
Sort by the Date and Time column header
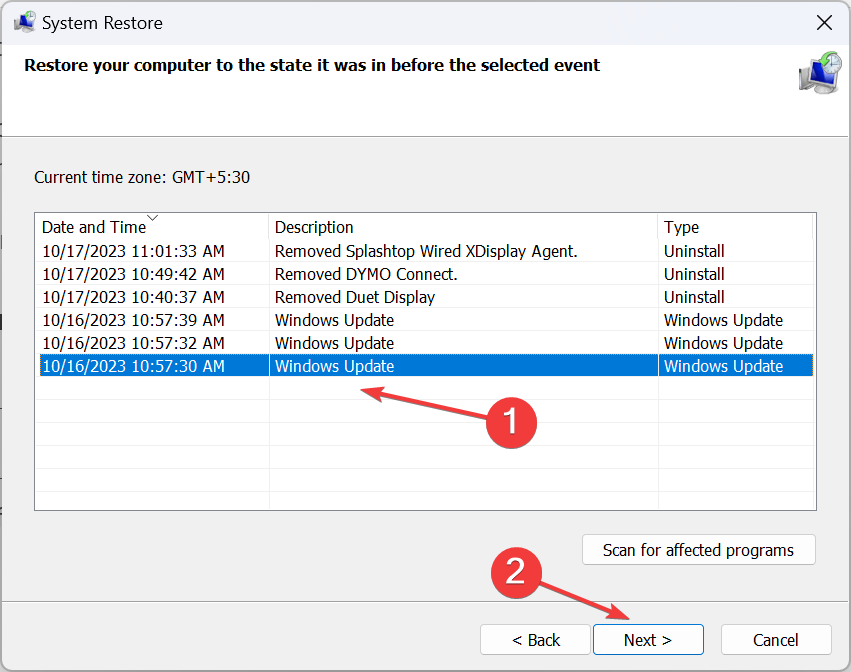[x=151, y=227]
